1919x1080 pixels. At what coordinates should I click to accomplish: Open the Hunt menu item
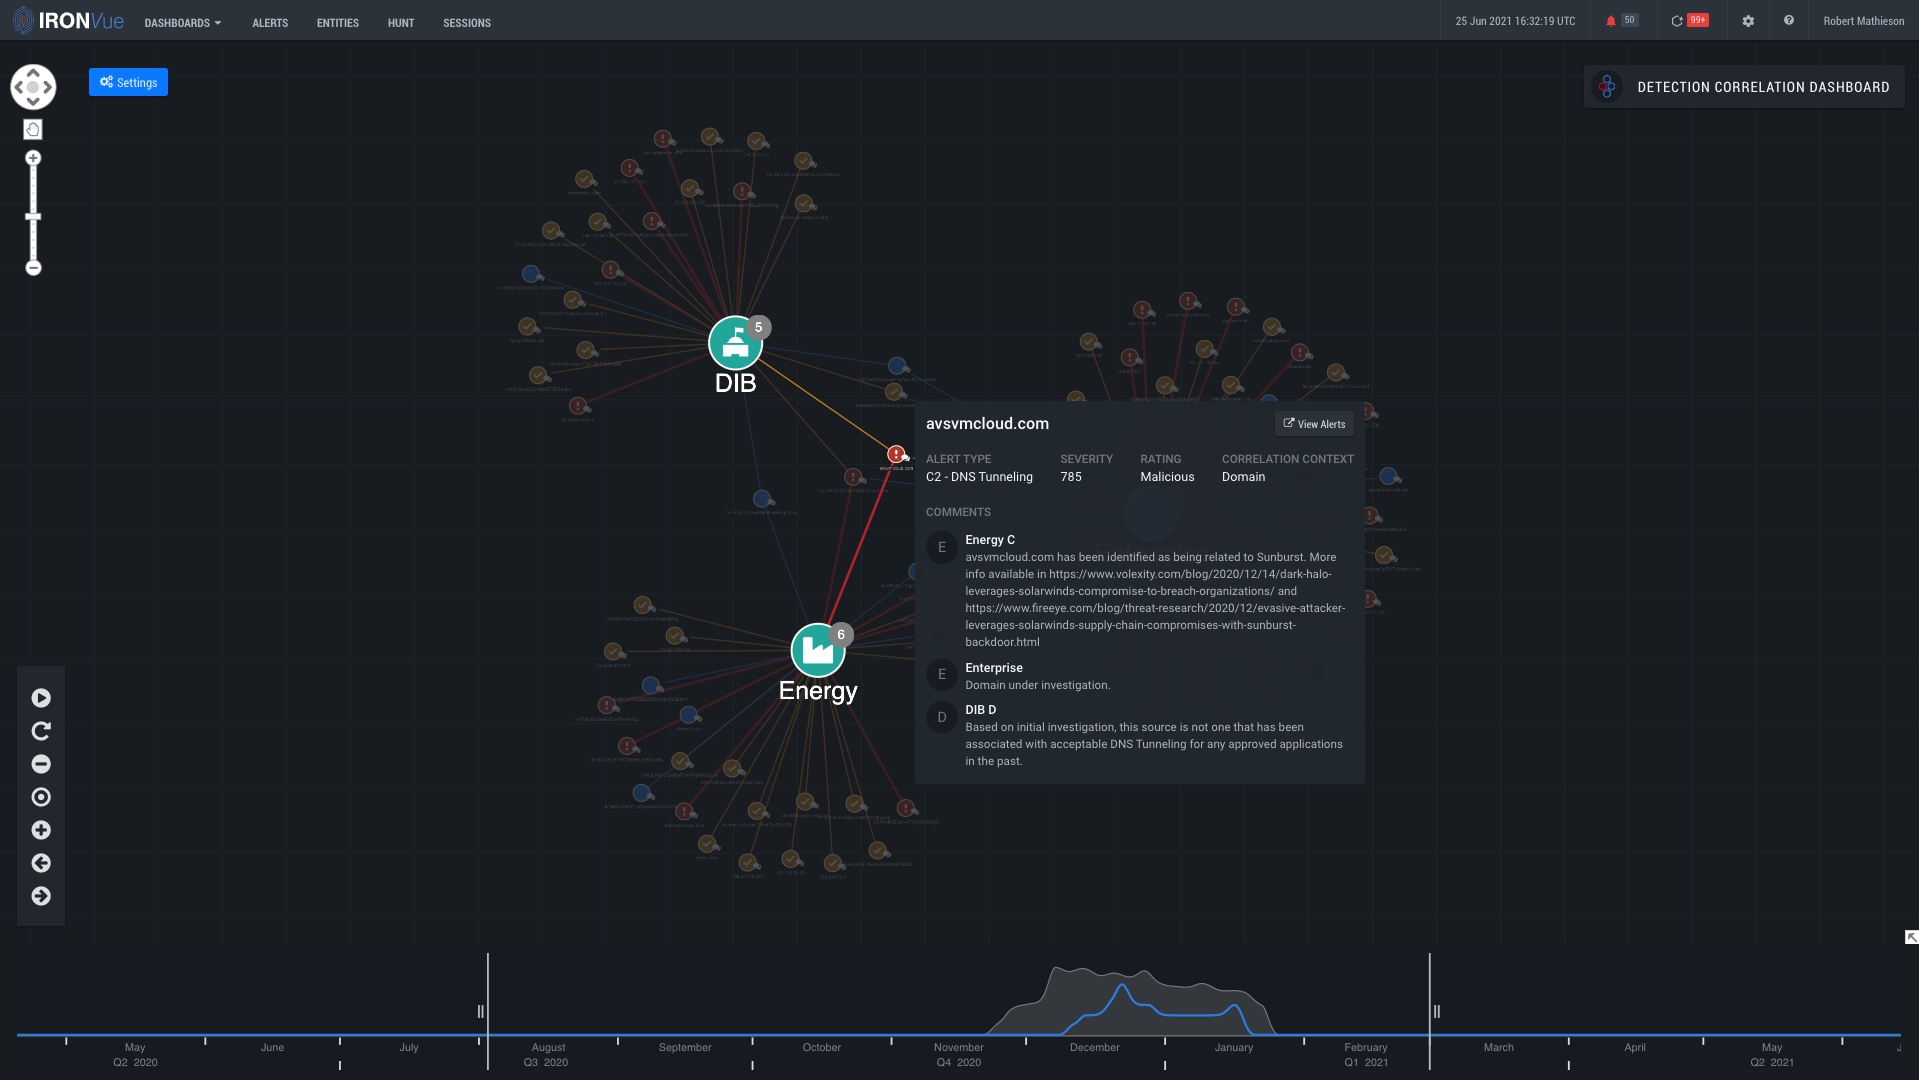point(401,22)
